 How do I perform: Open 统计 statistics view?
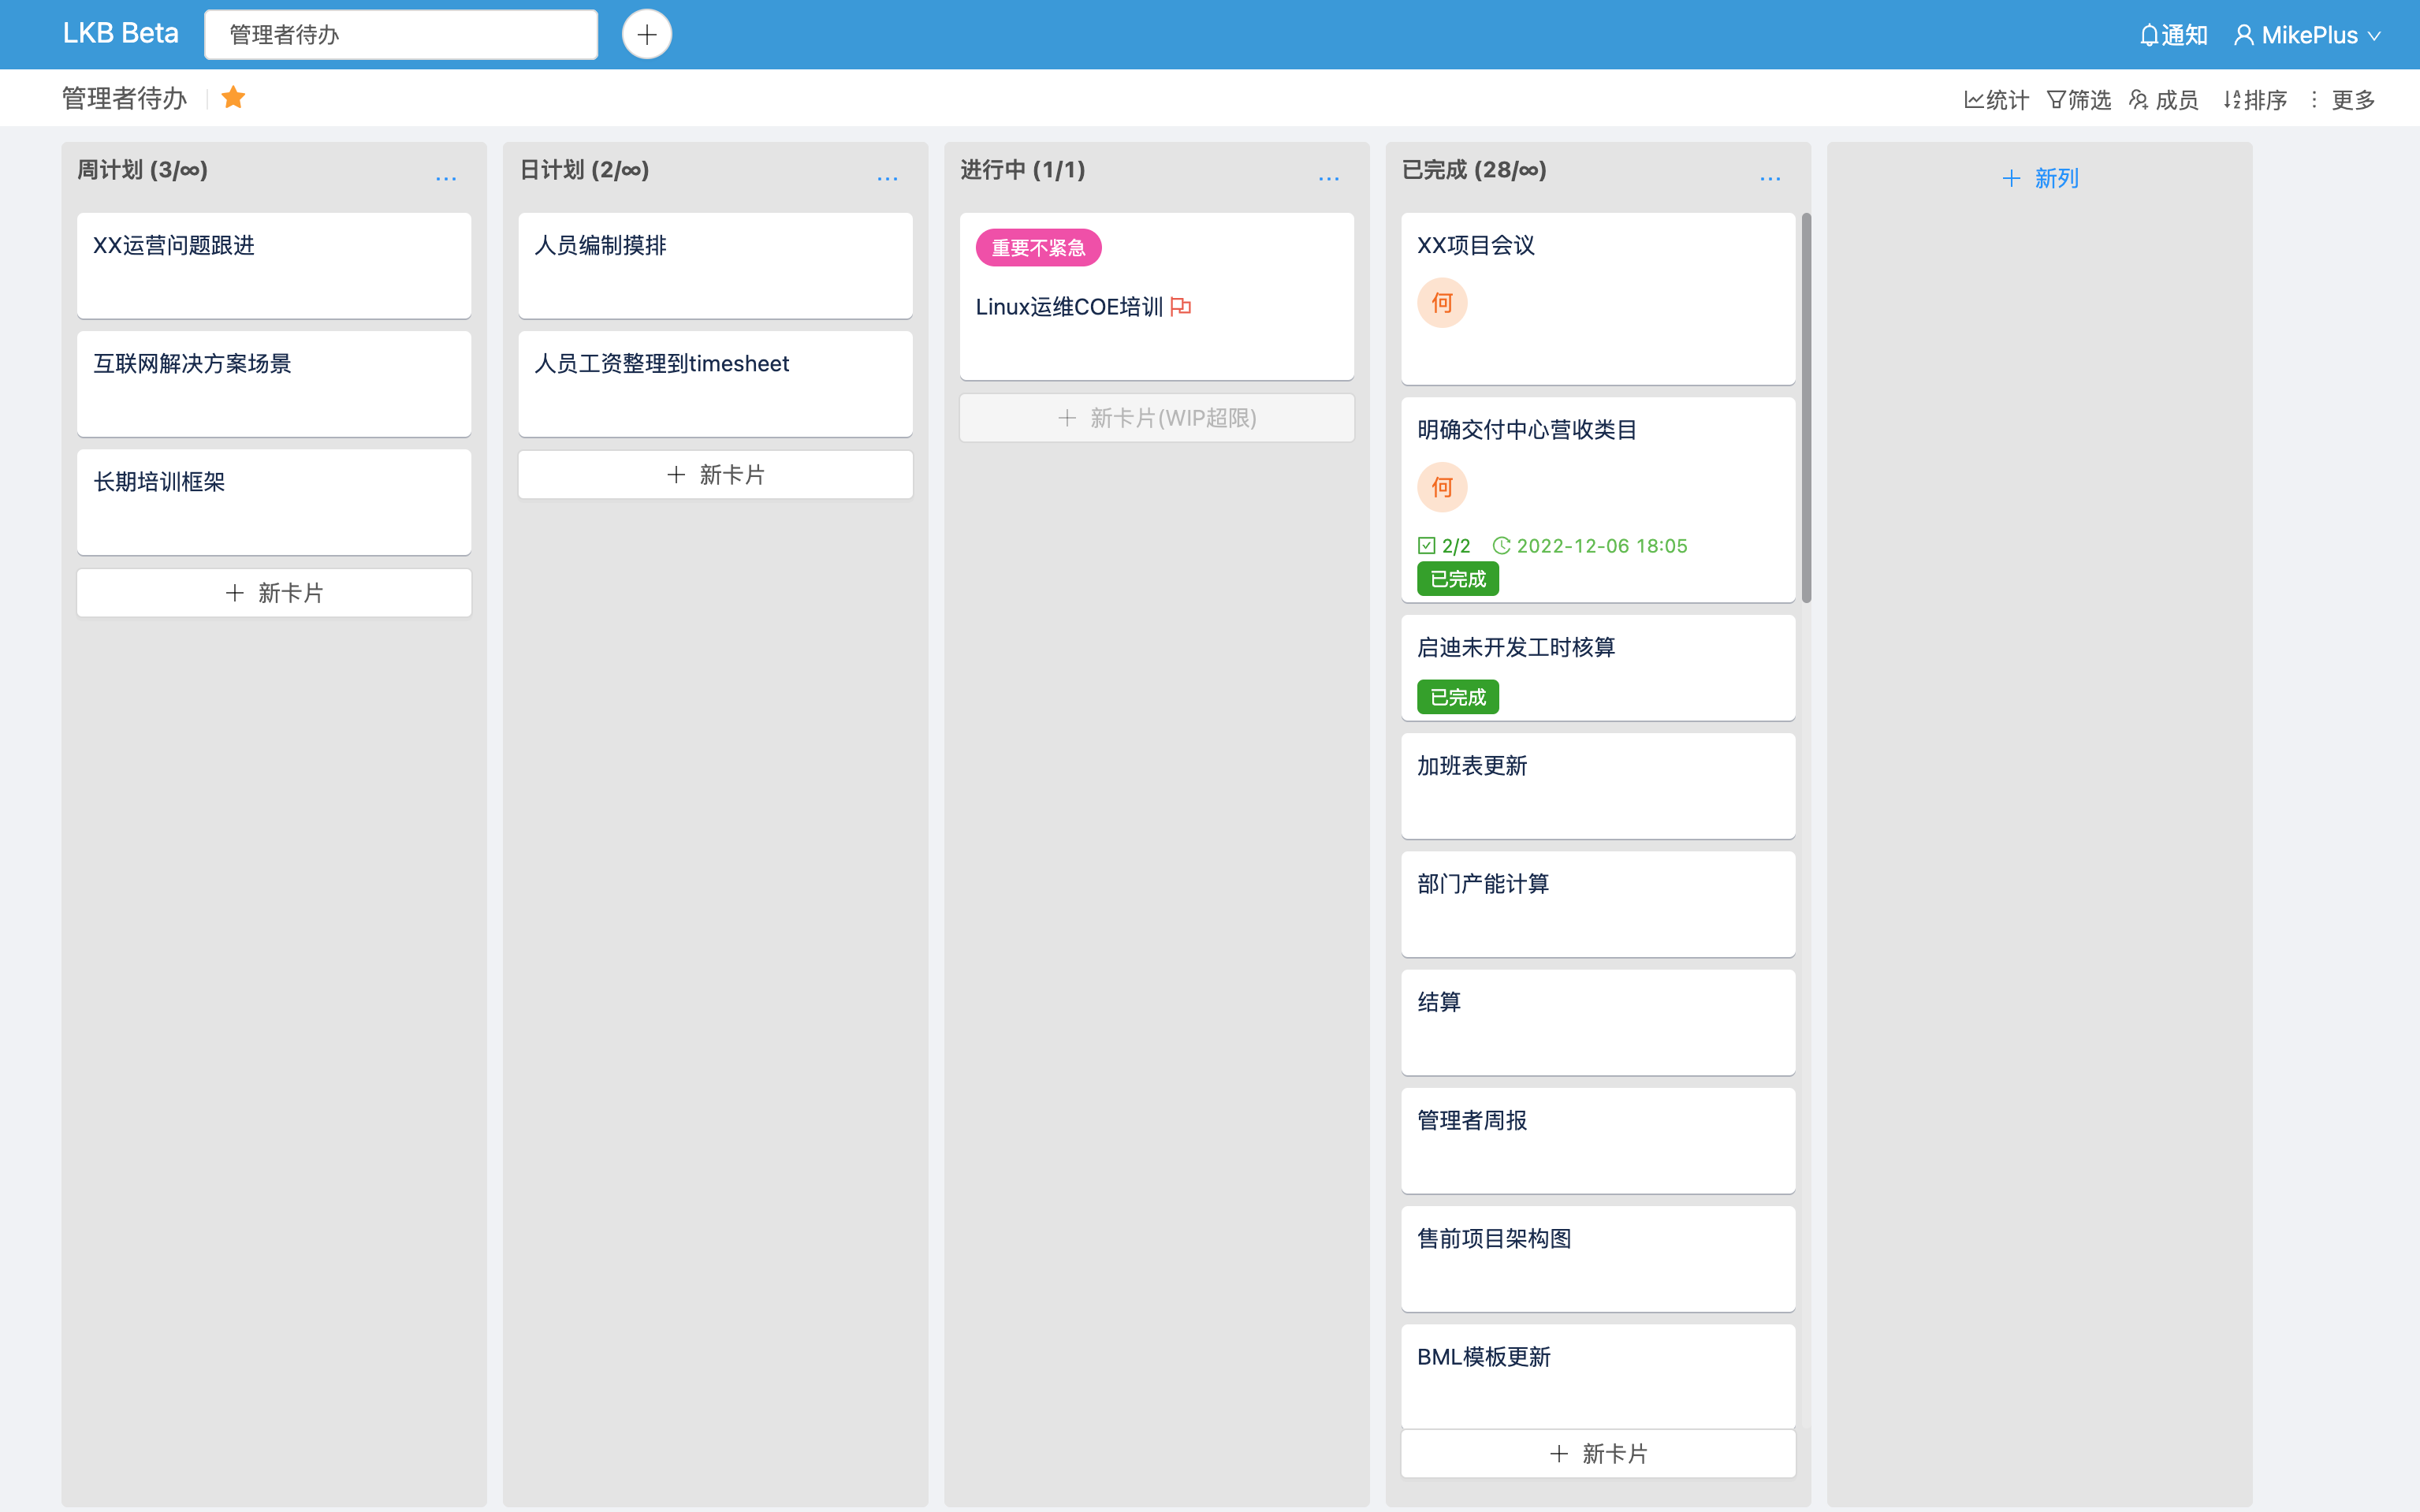1996,100
